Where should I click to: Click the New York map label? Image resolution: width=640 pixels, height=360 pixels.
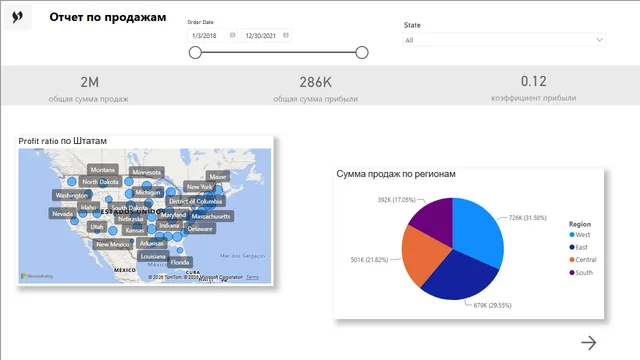[200, 187]
